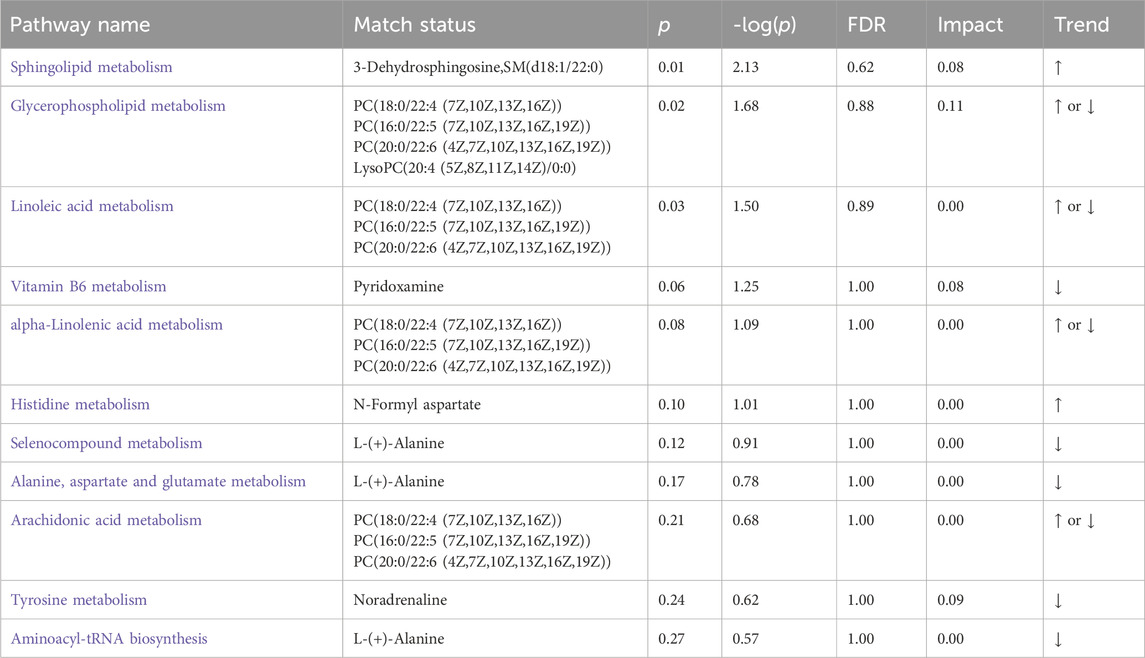Open the Sphingolipid metabolism pathway link
The width and height of the screenshot is (1145, 658).
pyautogui.click(x=91, y=67)
